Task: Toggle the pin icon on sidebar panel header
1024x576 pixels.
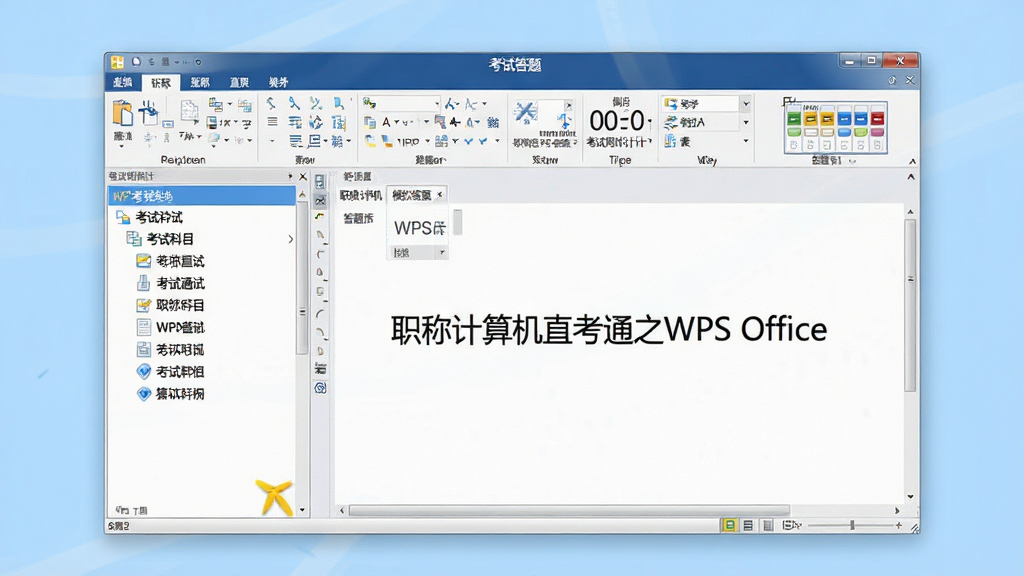Action: [x=290, y=176]
